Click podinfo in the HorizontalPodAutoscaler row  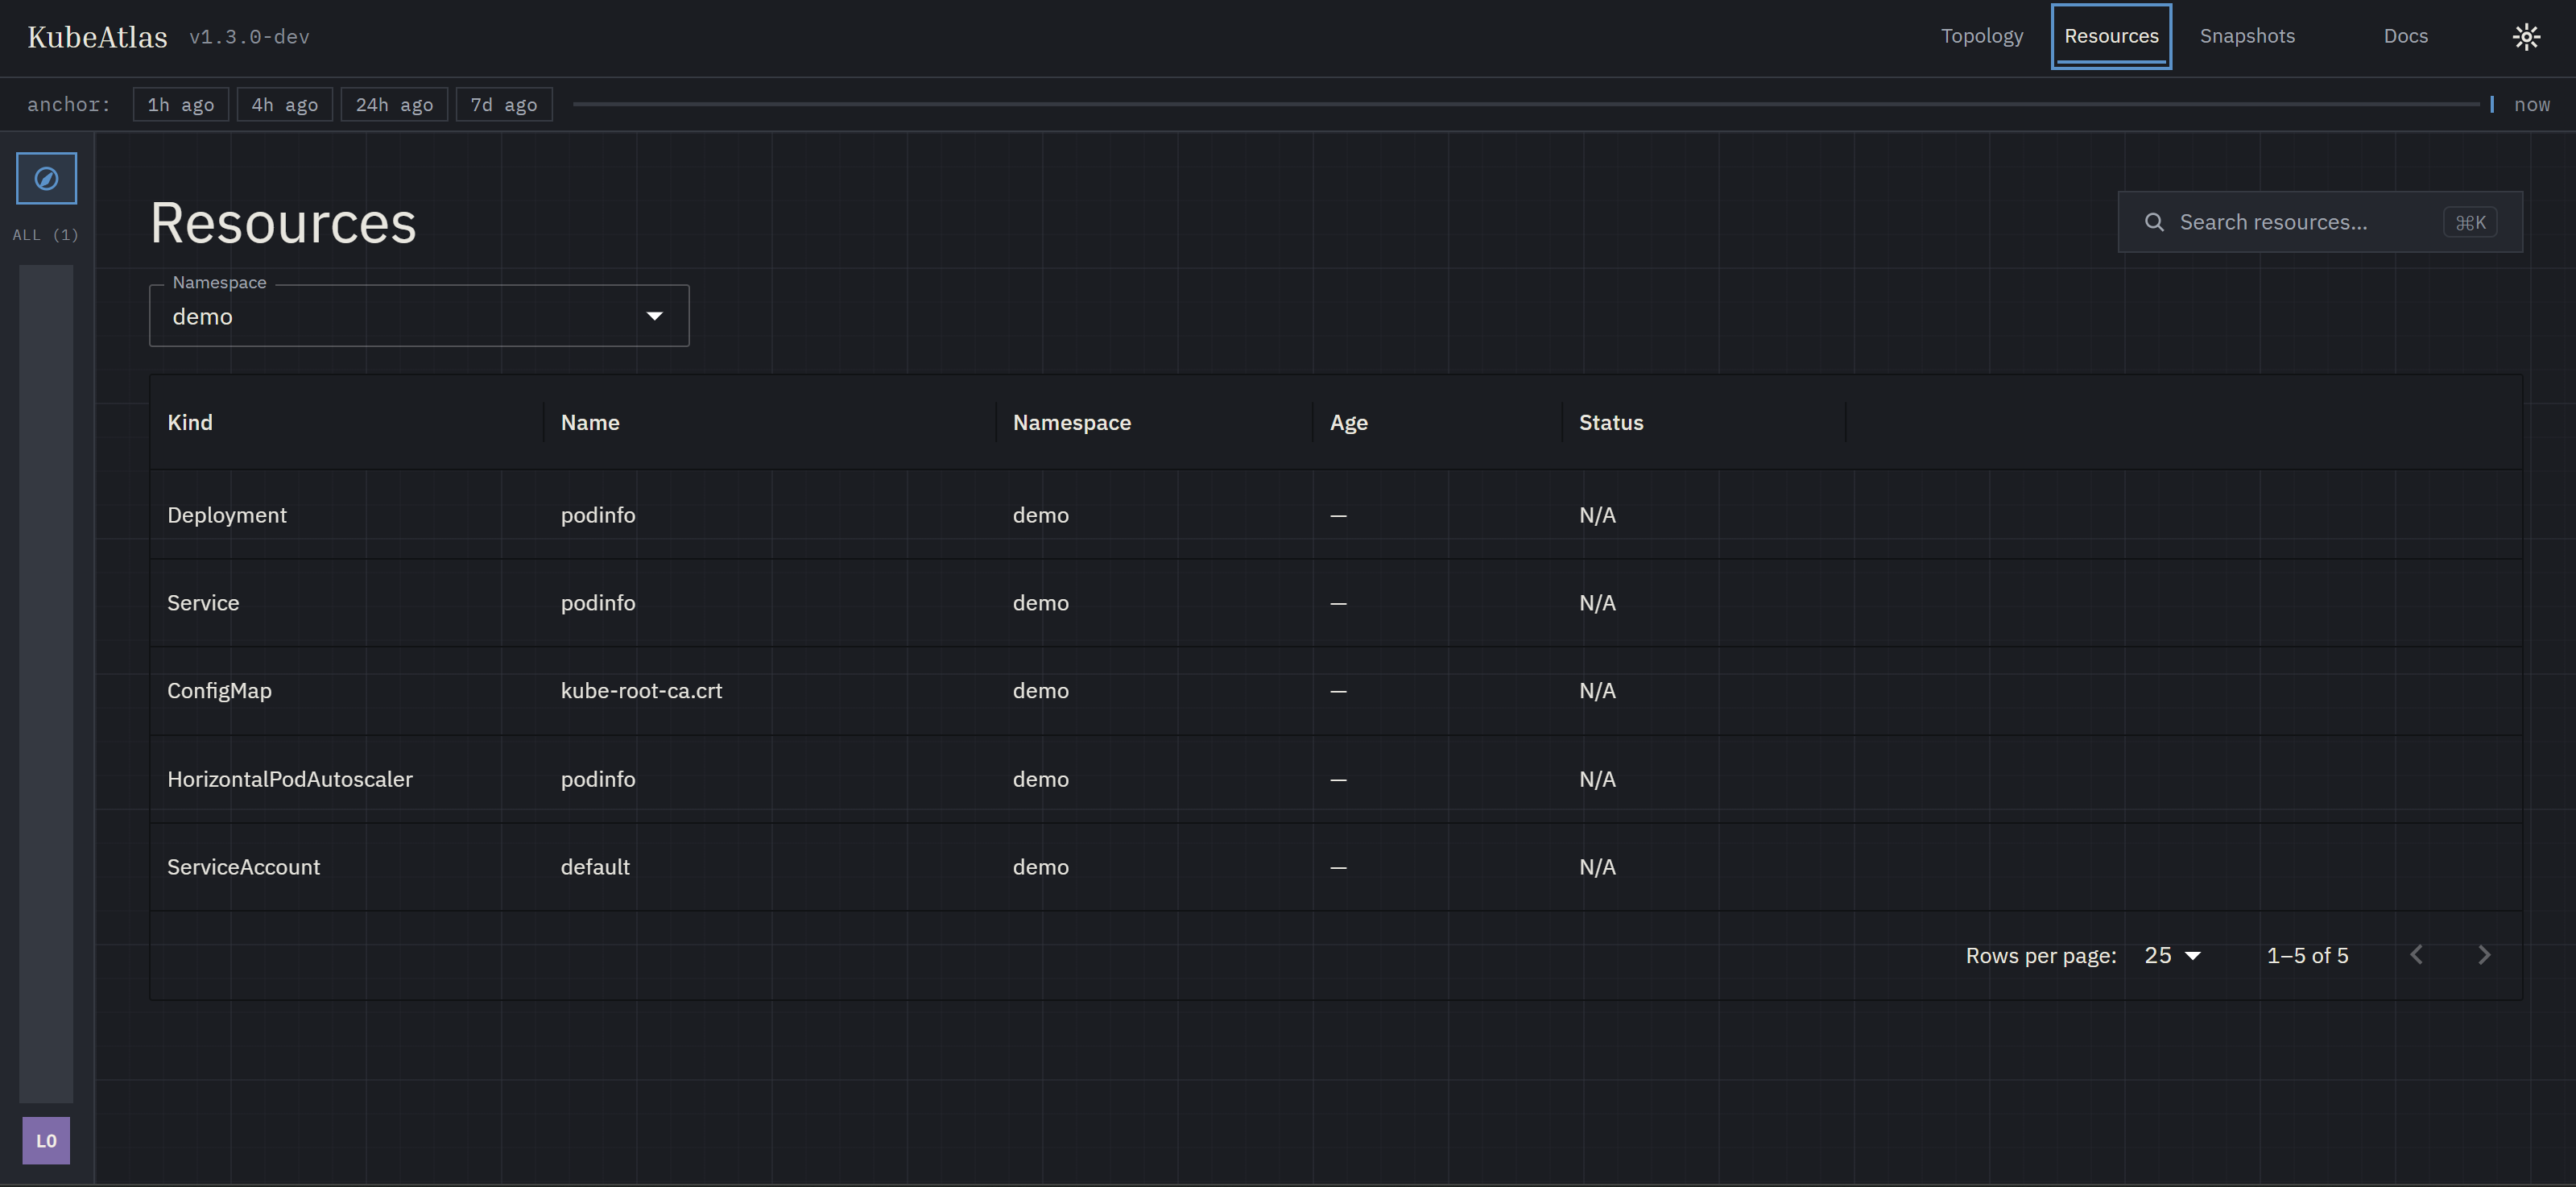coord(598,779)
